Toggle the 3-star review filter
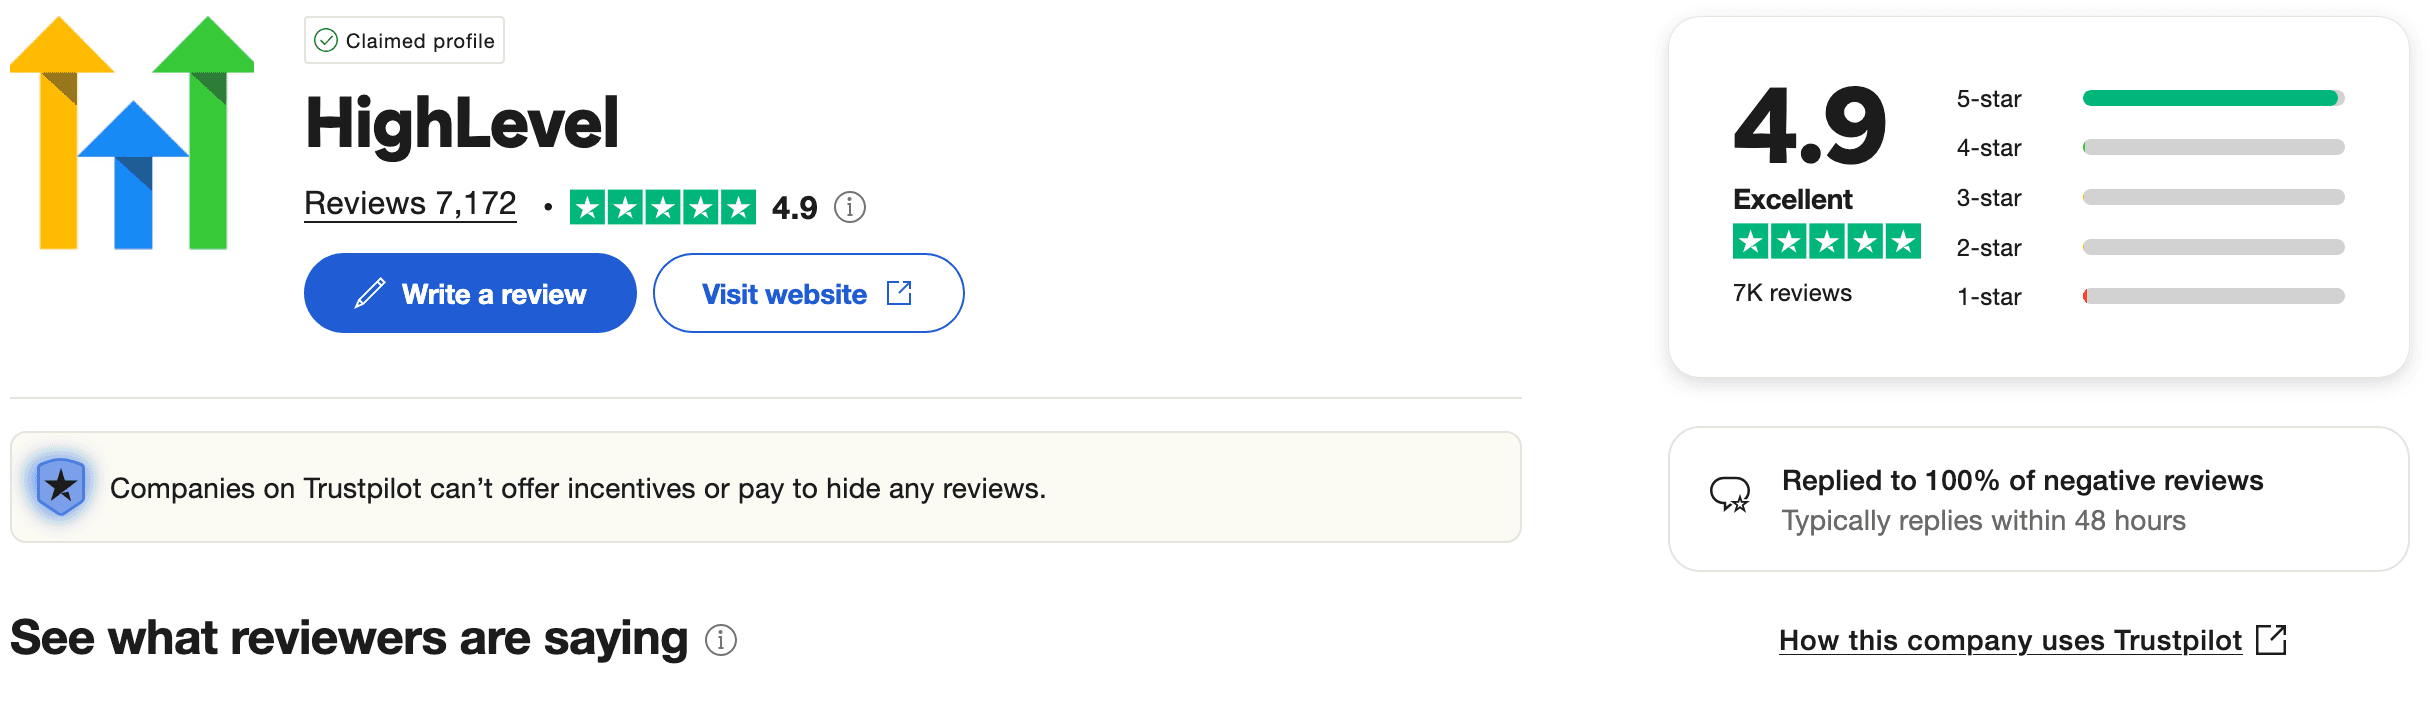2436x702 pixels. tap(2211, 197)
